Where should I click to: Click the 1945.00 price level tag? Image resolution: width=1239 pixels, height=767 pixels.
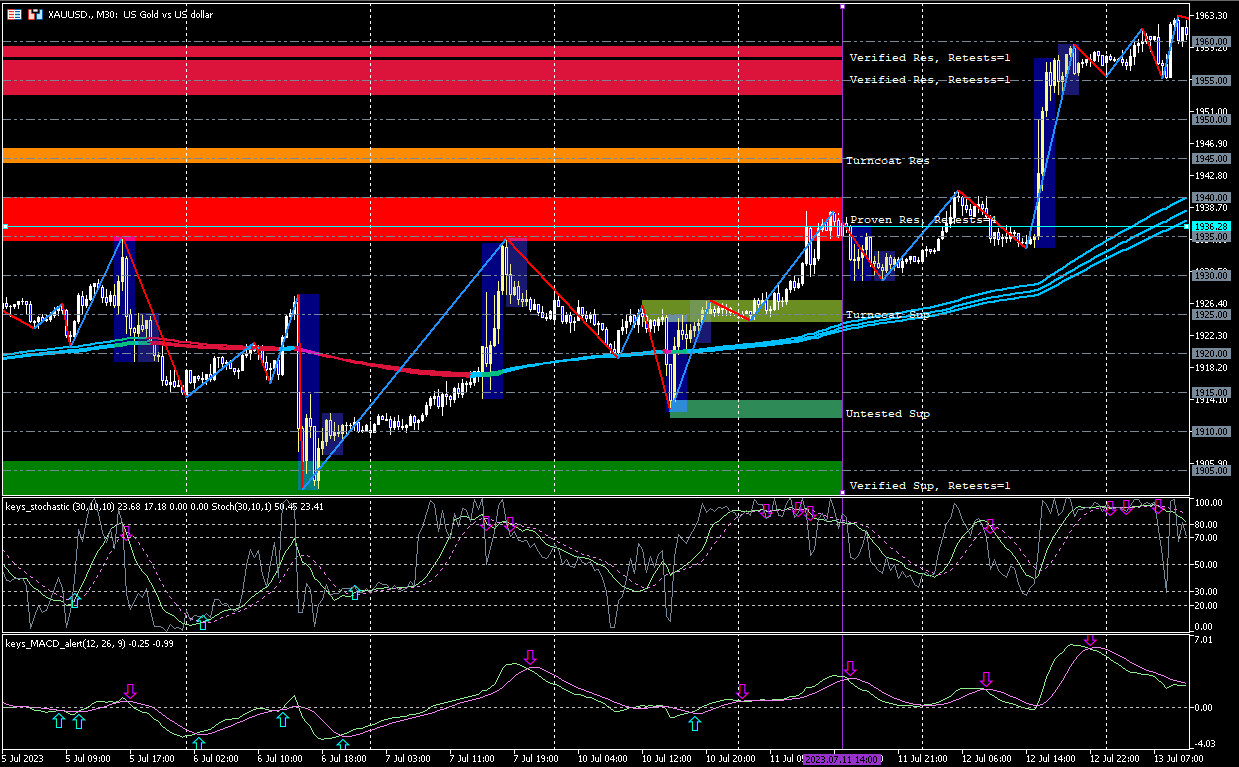point(1210,158)
